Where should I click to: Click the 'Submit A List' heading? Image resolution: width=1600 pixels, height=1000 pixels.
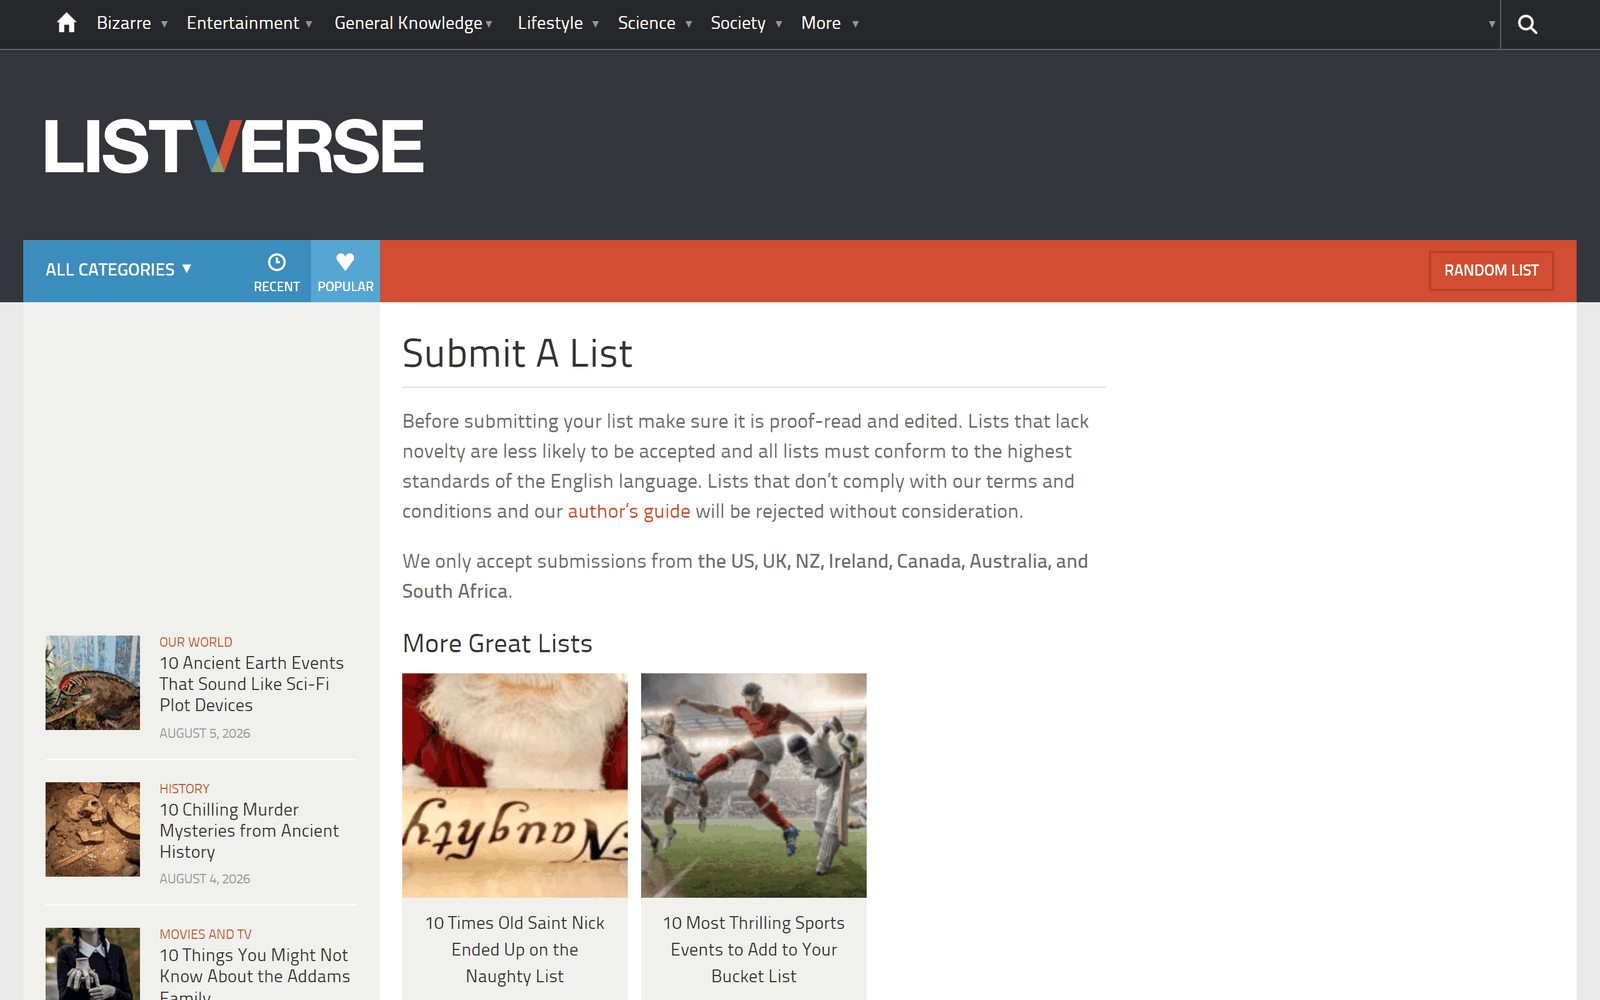pyautogui.click(x=518, y=354)
